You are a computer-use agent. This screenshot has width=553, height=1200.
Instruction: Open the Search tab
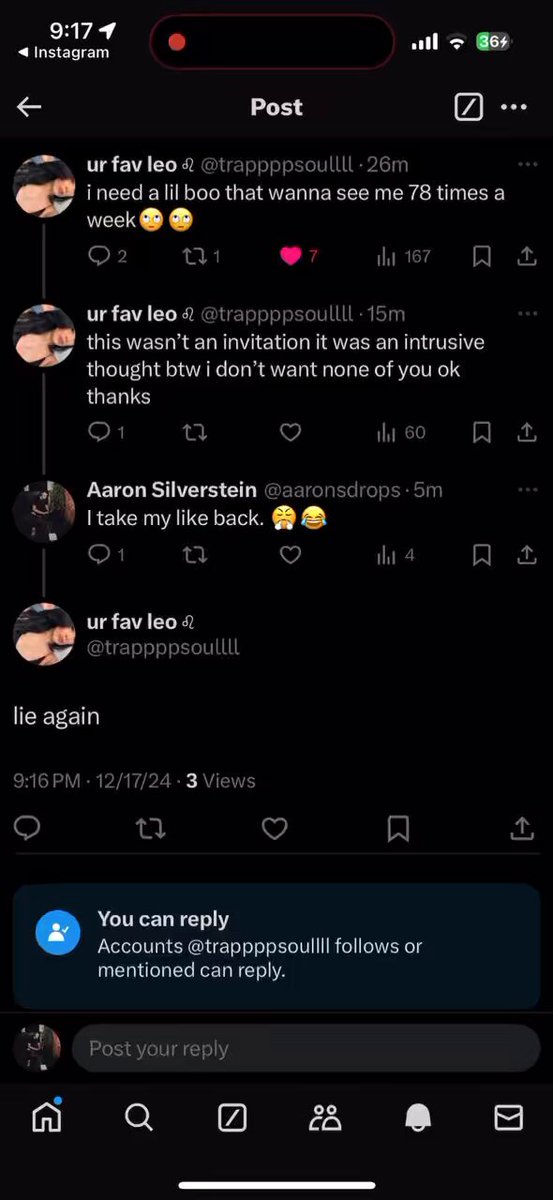[139, 1117]
